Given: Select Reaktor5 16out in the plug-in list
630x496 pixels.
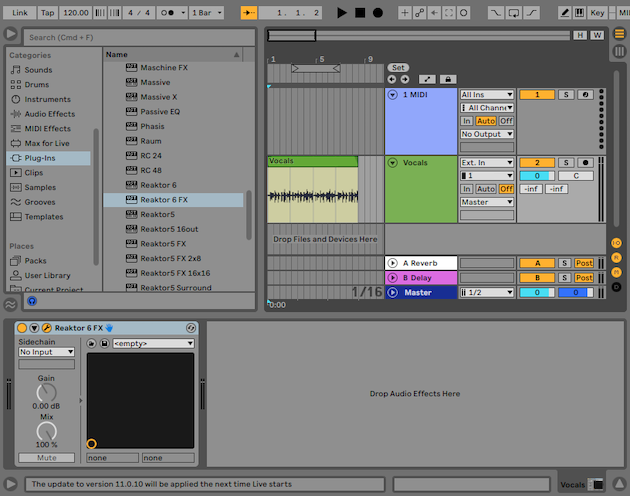Looking at the screenshot, I should tap(169, 229).
